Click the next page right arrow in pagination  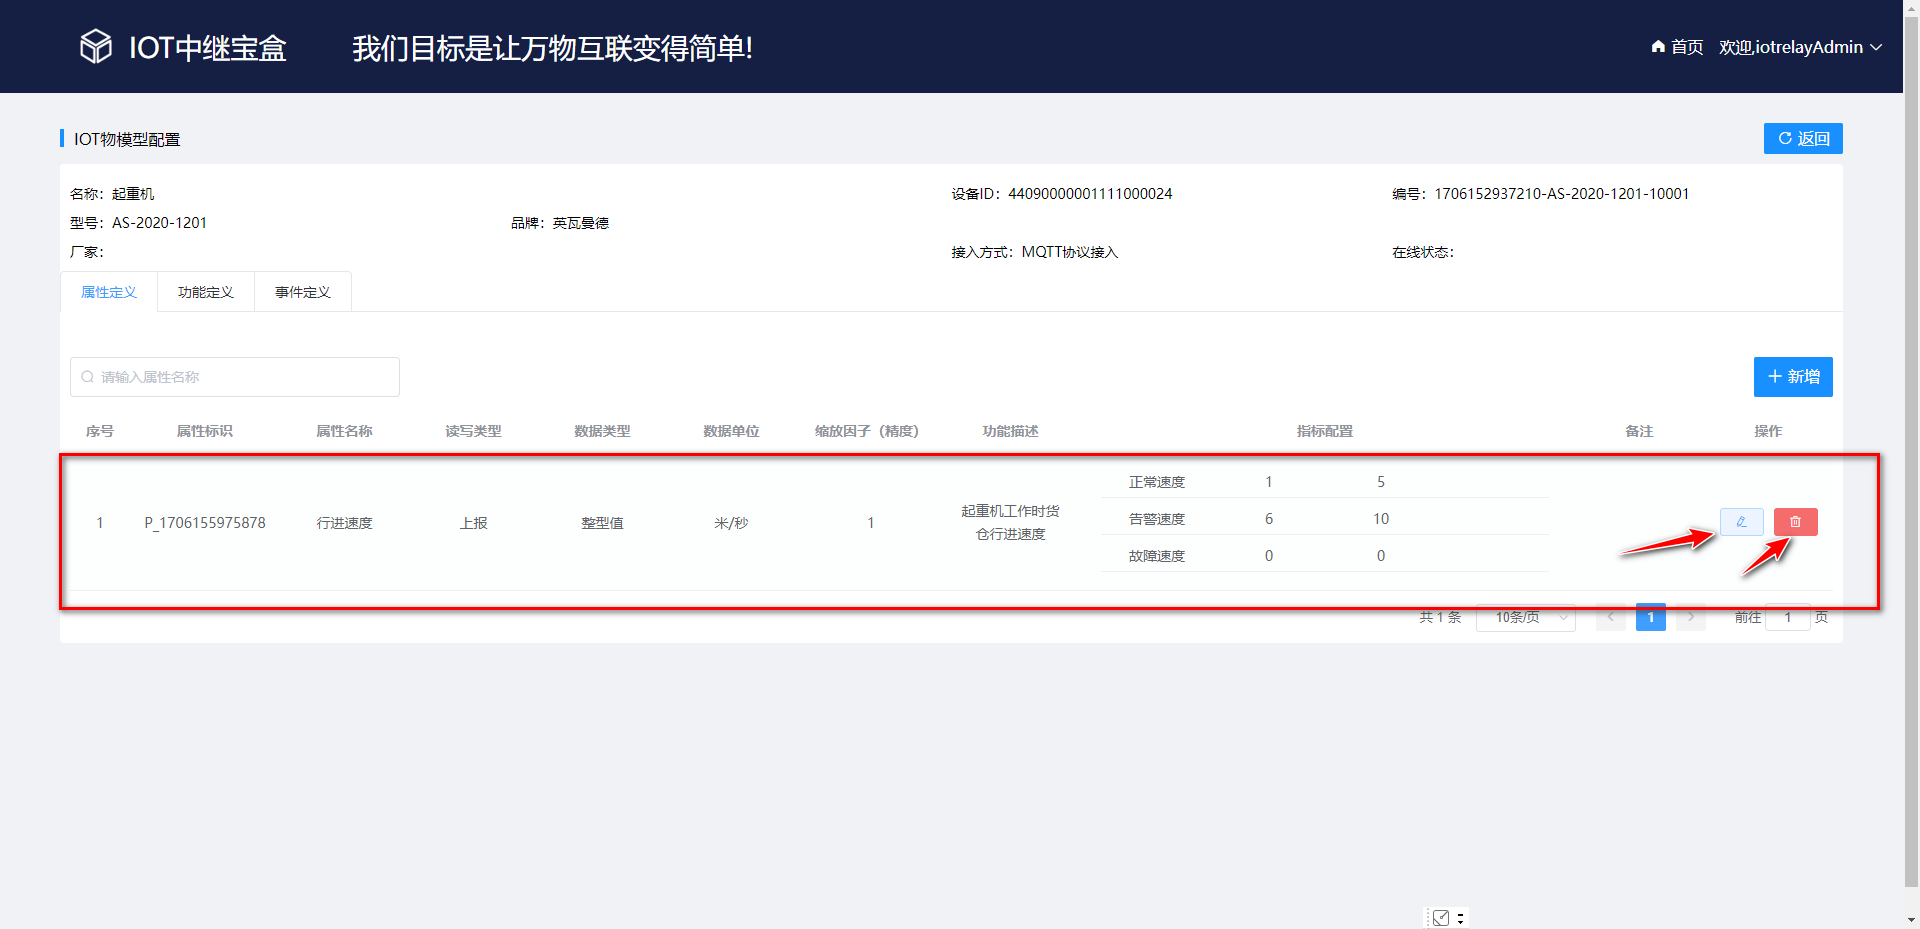(1690, 617)
